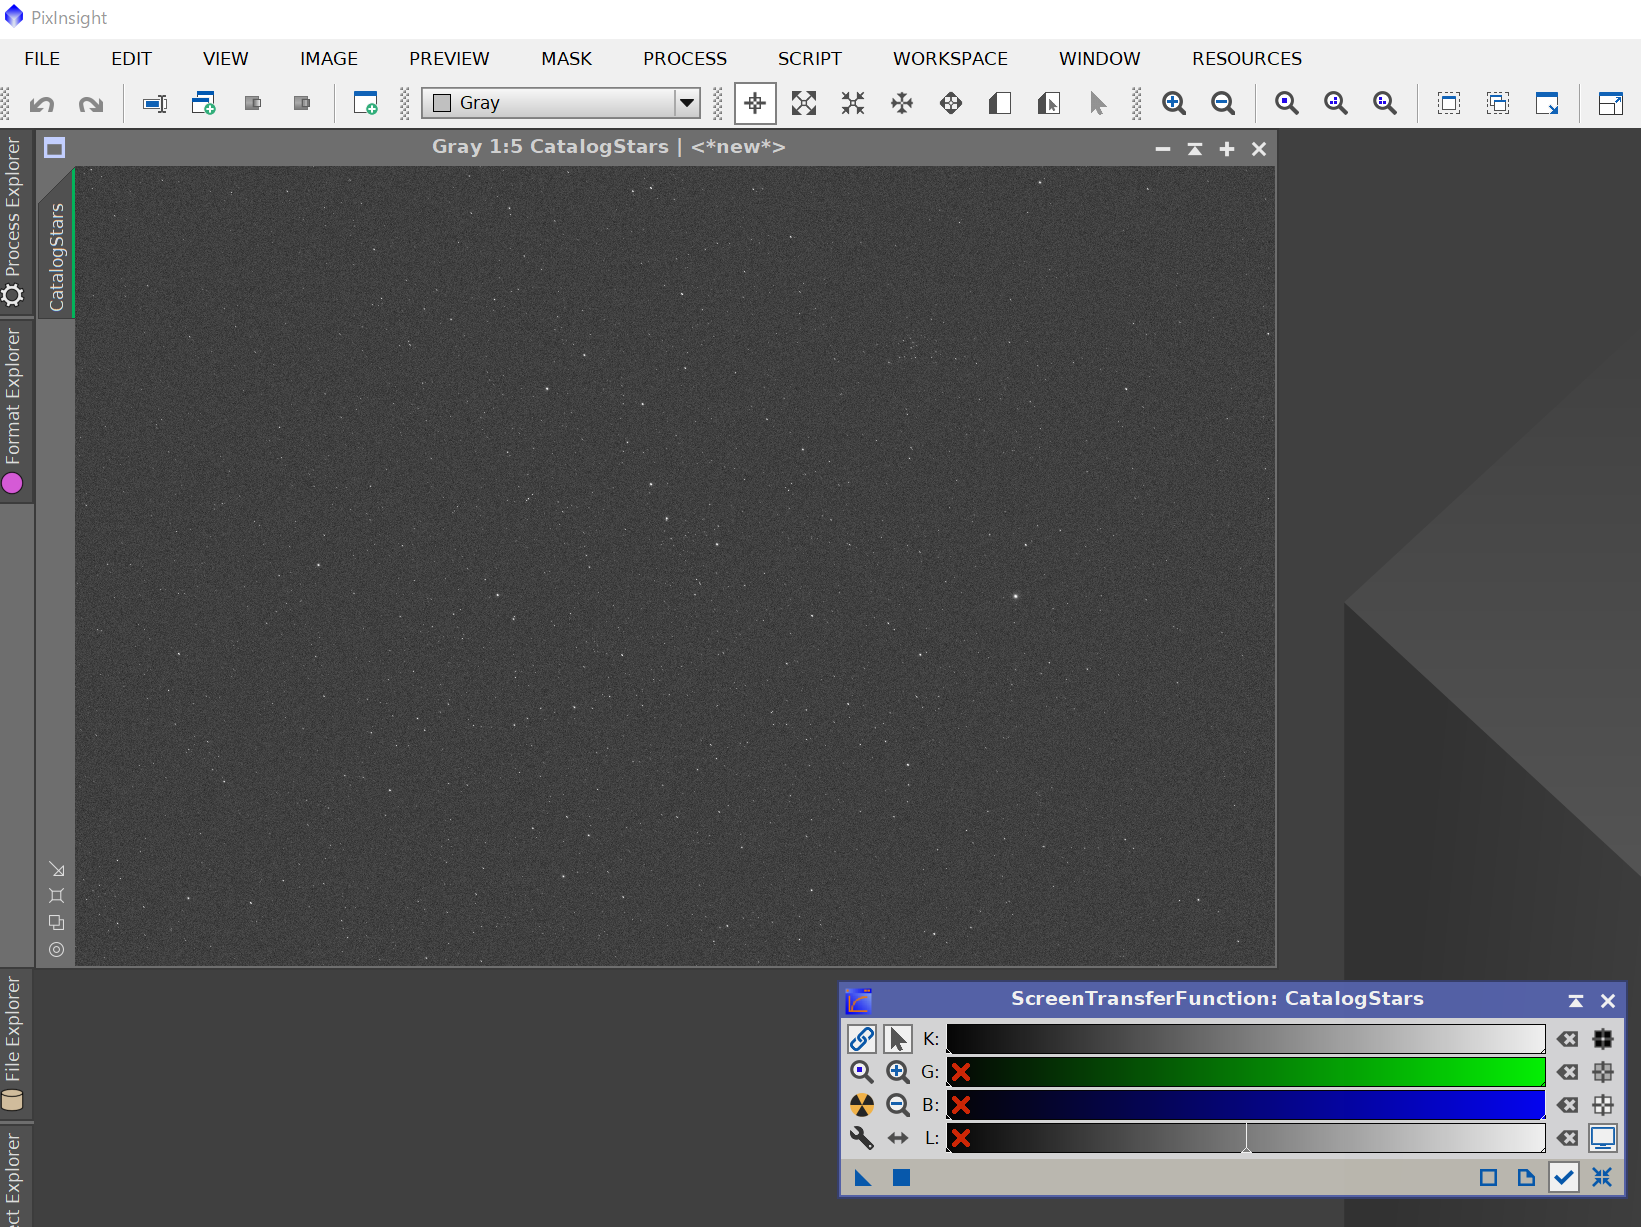Click New Instance triangle in STF
The height and width of the screenshot is (1227, 1641).
click(863, 1178)
